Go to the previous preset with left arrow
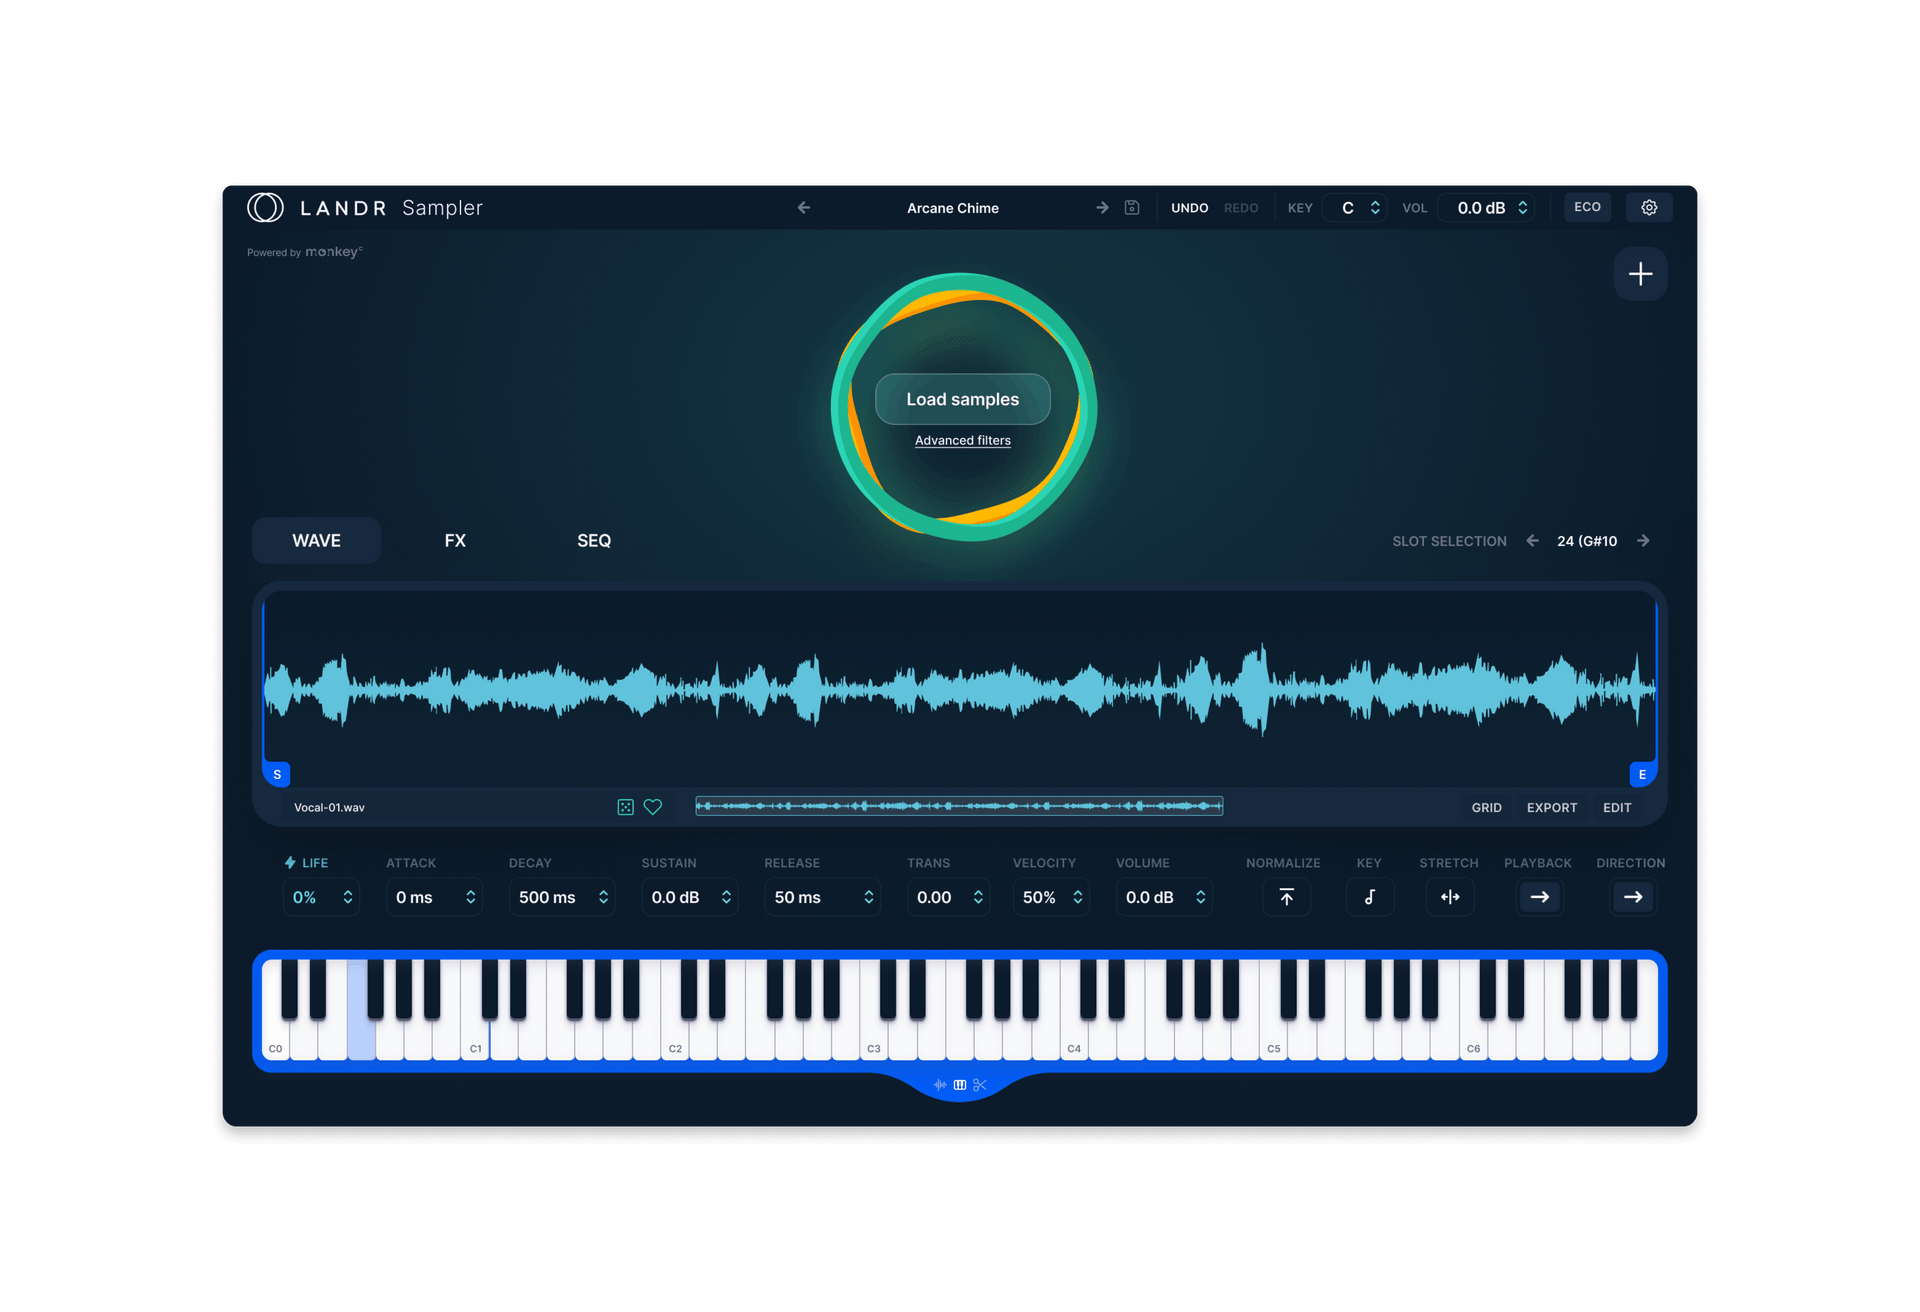Screen dimensions: 1920x1312 [x=804, y=208]
